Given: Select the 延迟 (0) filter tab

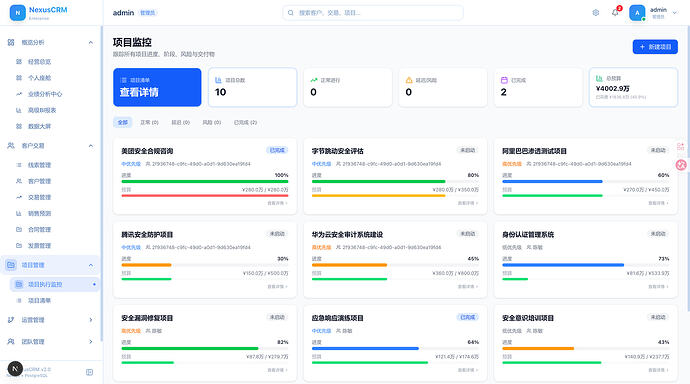Looking at the screenshot, I should click(180, 122).
